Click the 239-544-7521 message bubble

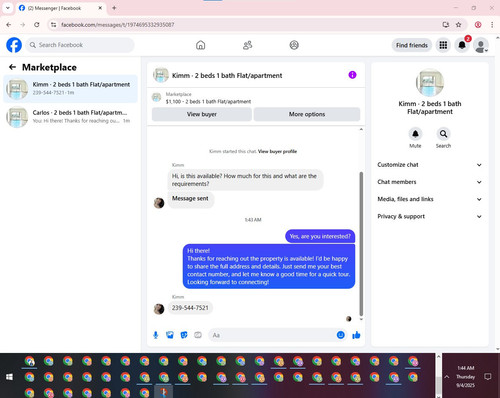(190, 308)
